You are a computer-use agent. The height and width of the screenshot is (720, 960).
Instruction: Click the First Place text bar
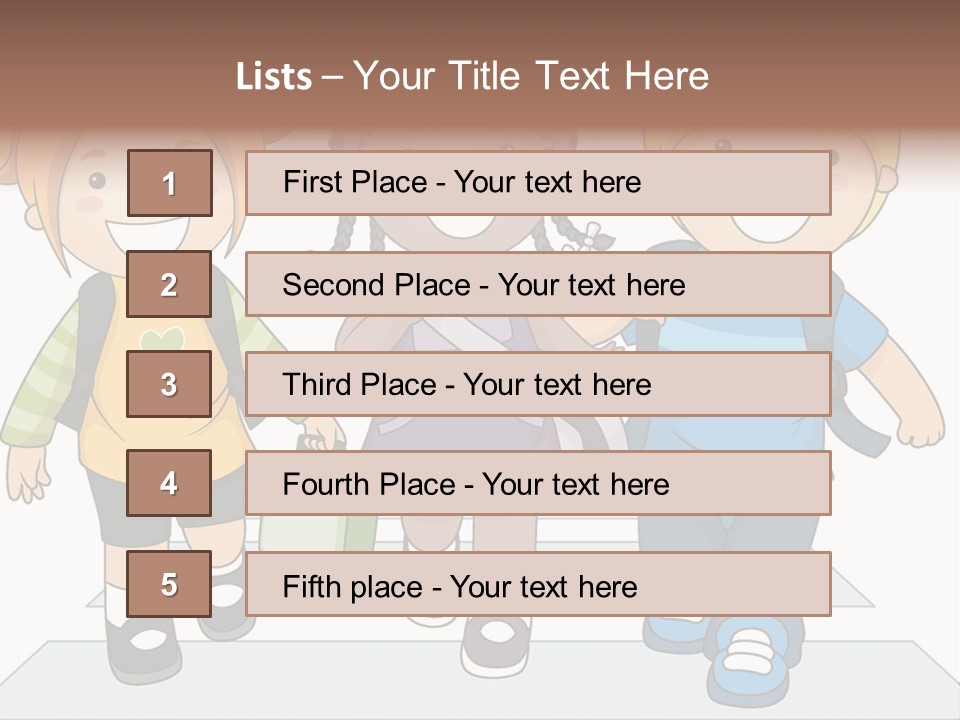pyautogui.click(x=538, y=183)
